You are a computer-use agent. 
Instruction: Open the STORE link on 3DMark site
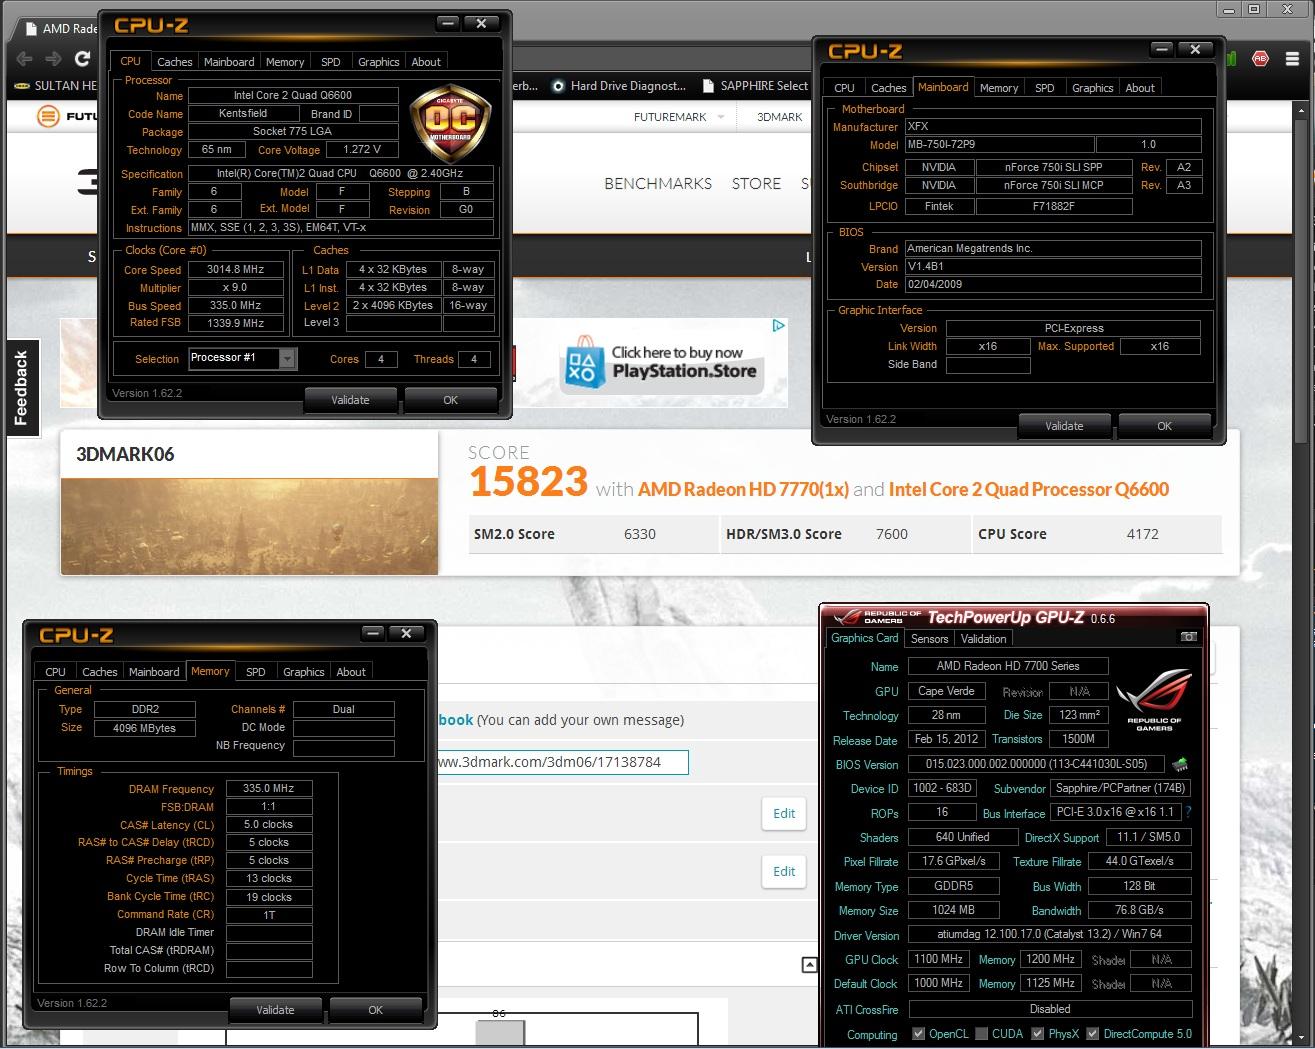coord(756,184)
